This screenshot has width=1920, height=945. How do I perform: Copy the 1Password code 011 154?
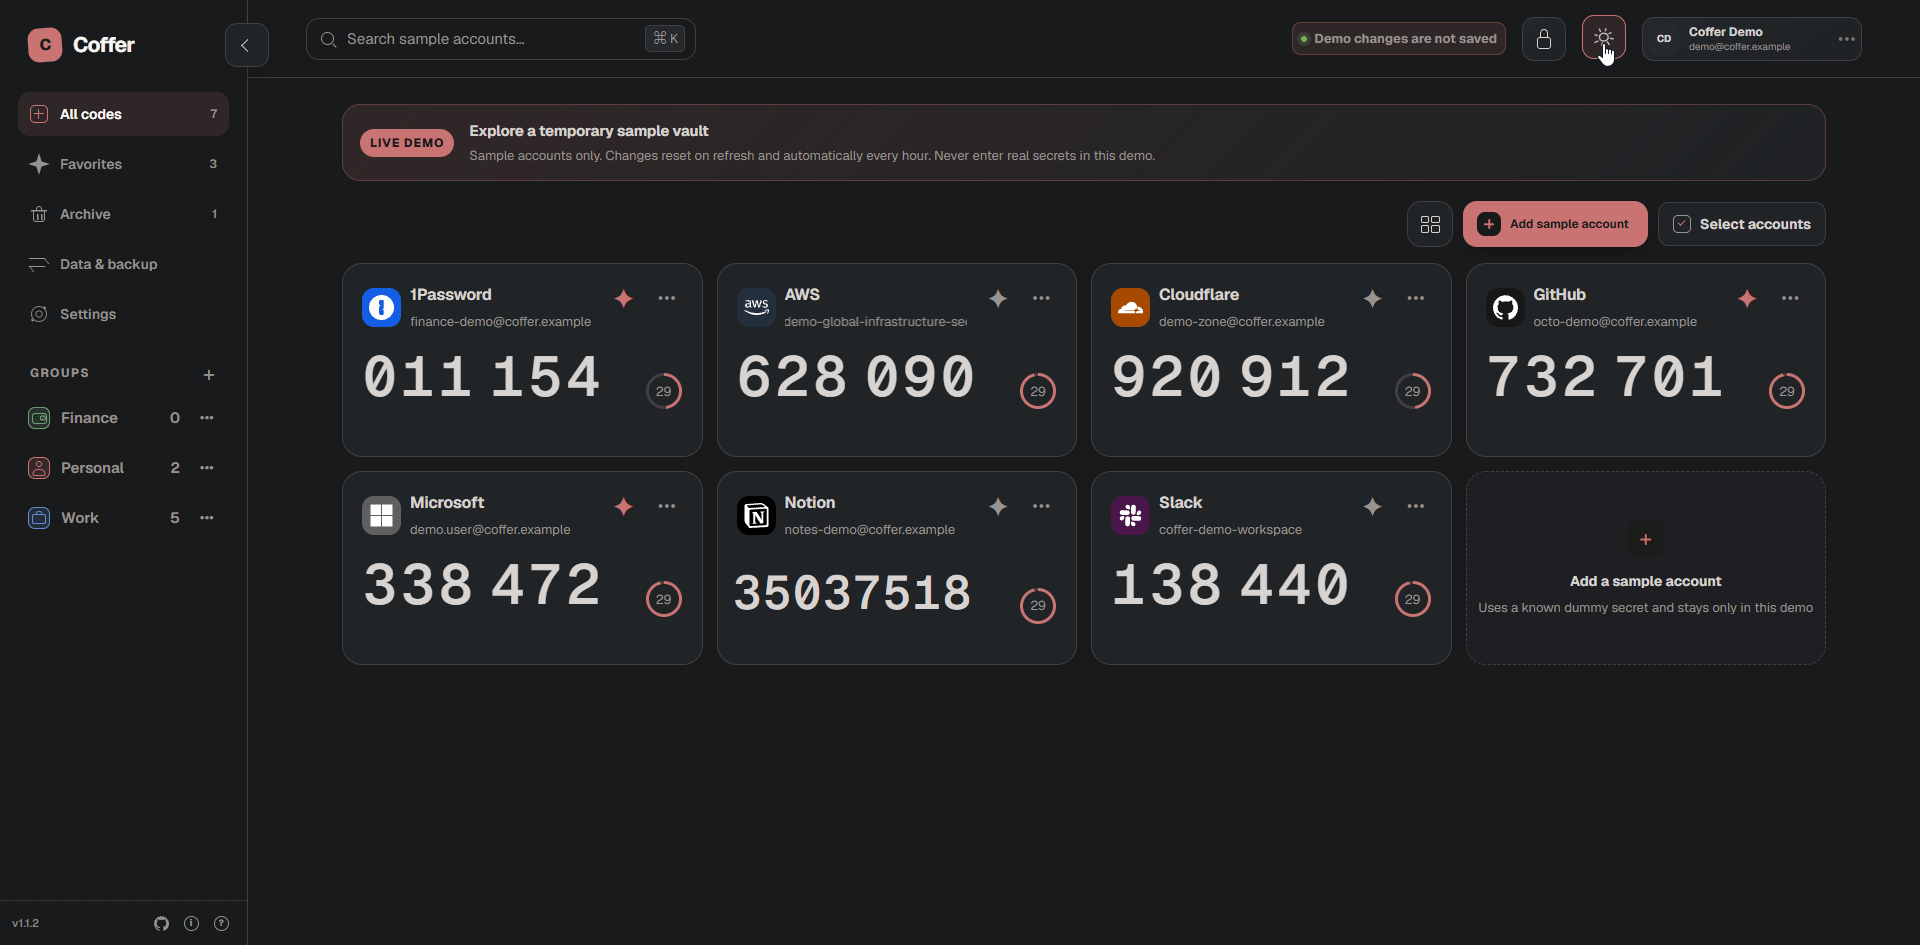tap(482, 378)
